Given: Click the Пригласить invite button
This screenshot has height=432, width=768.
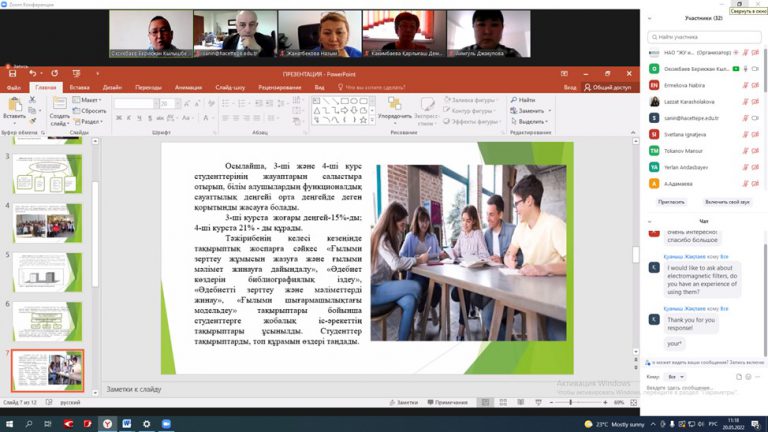Looking at the screenshot, I should [671, 202].
